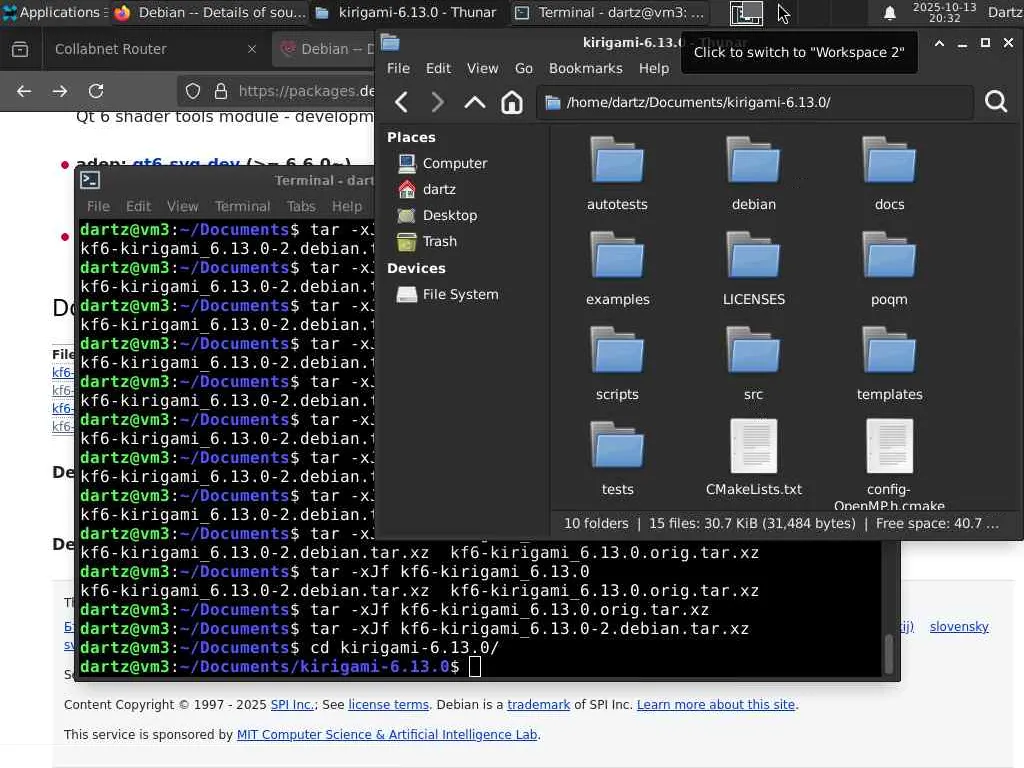Select the tests folder

tap(617, 458)
